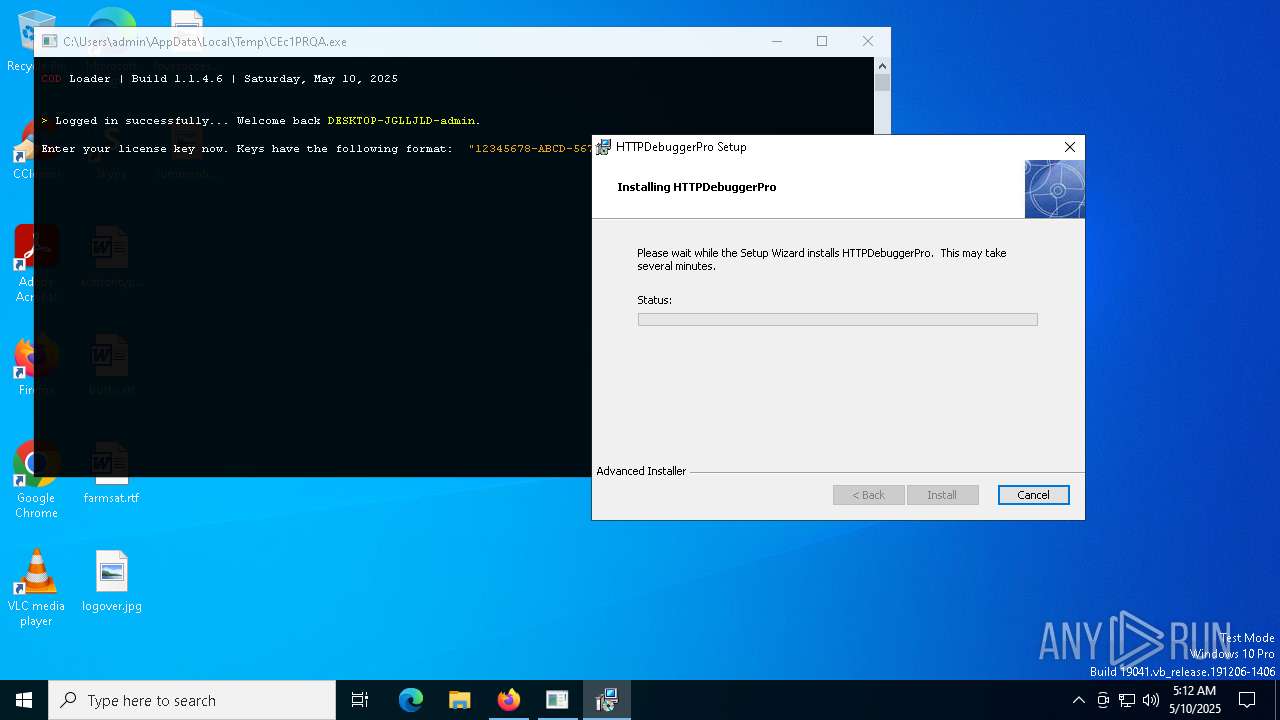Screen dimensions: 1280x720
Task: Click the DESKTOP-JGLLJLD-admin username text
Action: [x=401, y=121]
